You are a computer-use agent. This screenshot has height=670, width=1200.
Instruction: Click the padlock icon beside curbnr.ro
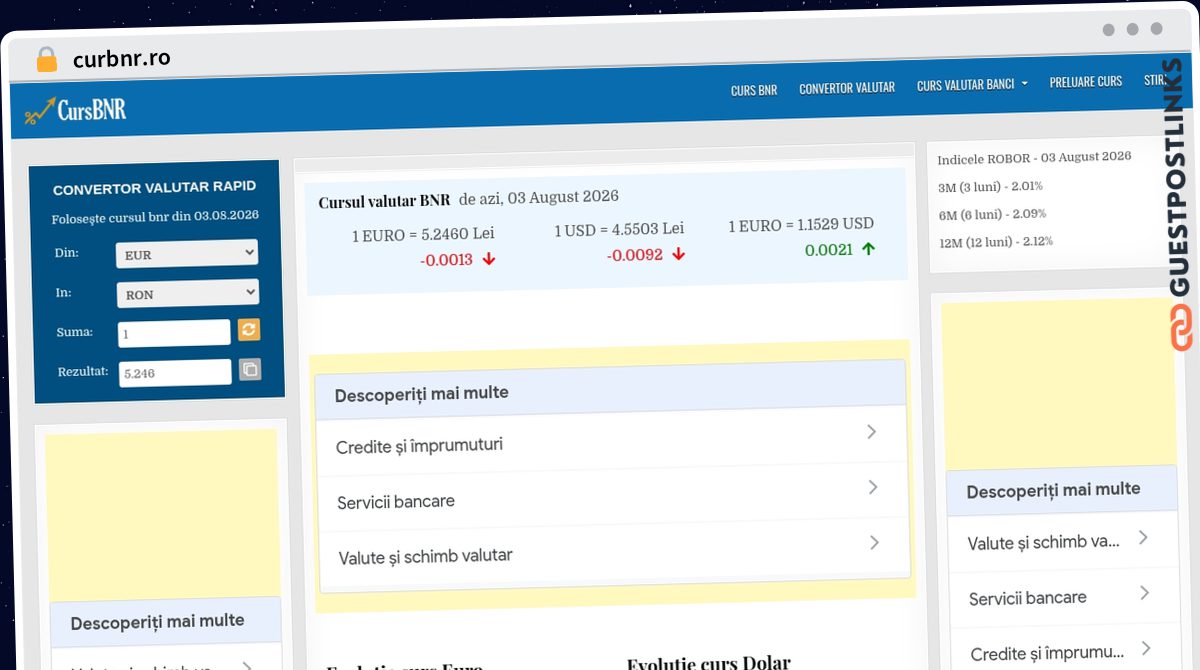[x=46, y=59]
